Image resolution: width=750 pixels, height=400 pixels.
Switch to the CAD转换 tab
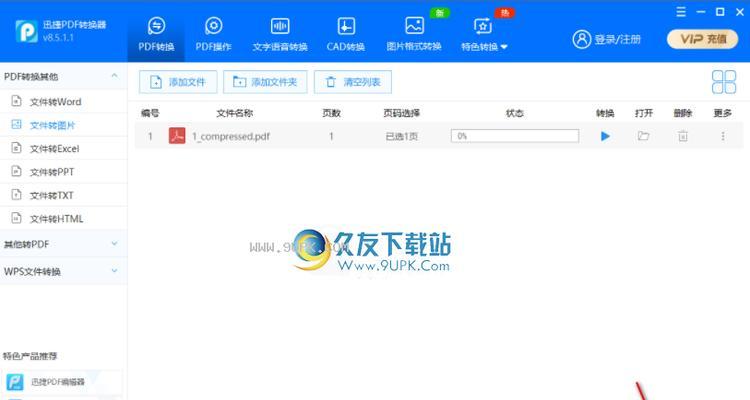[x=346, y=33]
